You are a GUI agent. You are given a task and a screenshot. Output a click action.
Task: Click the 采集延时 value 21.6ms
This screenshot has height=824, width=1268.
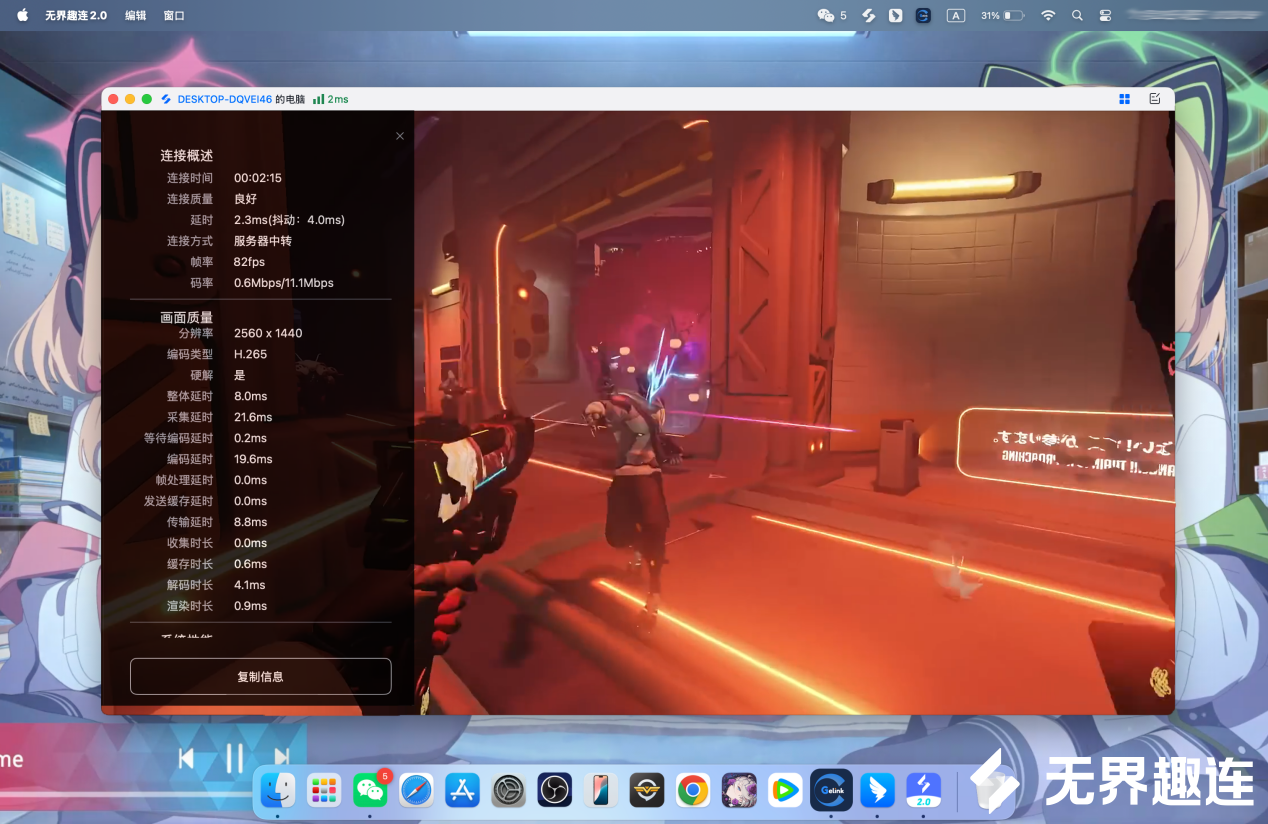[x=253, y=417]
